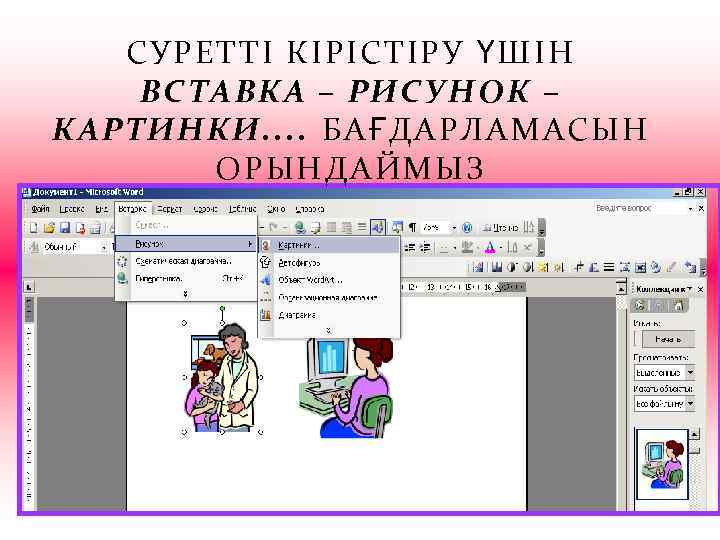
Task: Open the style dropdown showing Обычный
Action: pyautogui.click(x=104, y=248)
